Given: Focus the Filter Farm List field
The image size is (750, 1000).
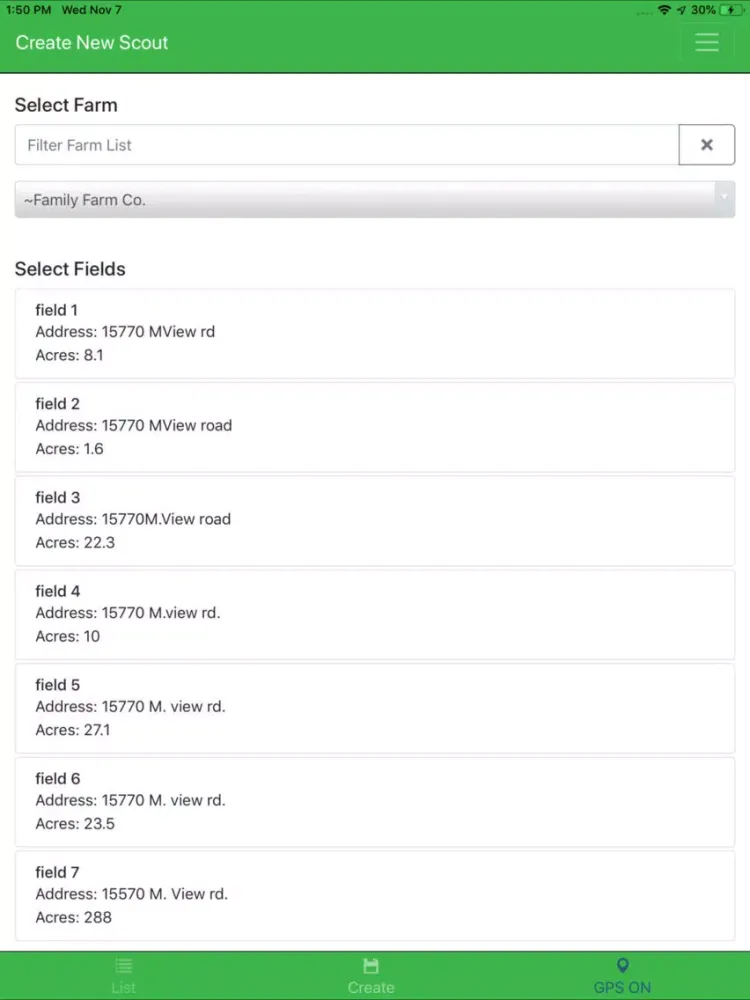Looking at the screenshot, I should pos(347,145).
